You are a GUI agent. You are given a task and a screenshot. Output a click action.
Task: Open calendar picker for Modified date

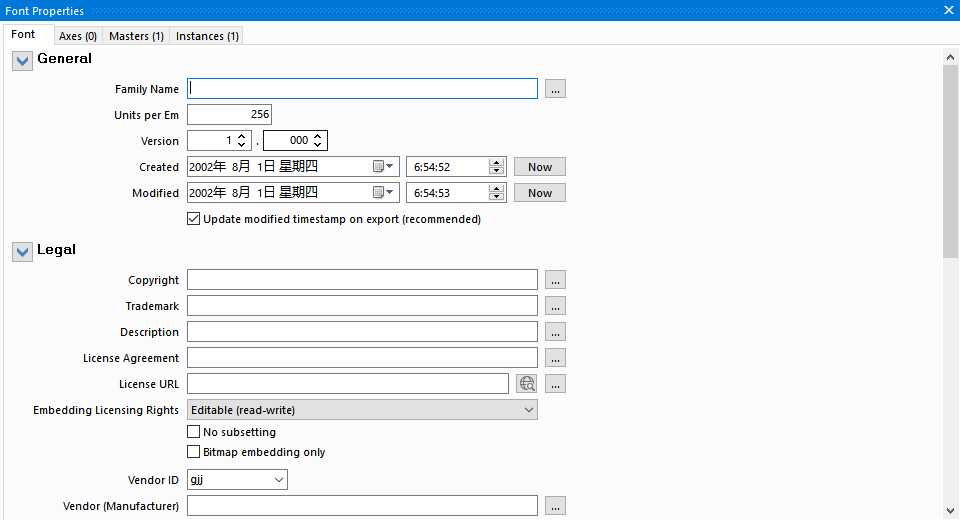[x=384, y=193]
